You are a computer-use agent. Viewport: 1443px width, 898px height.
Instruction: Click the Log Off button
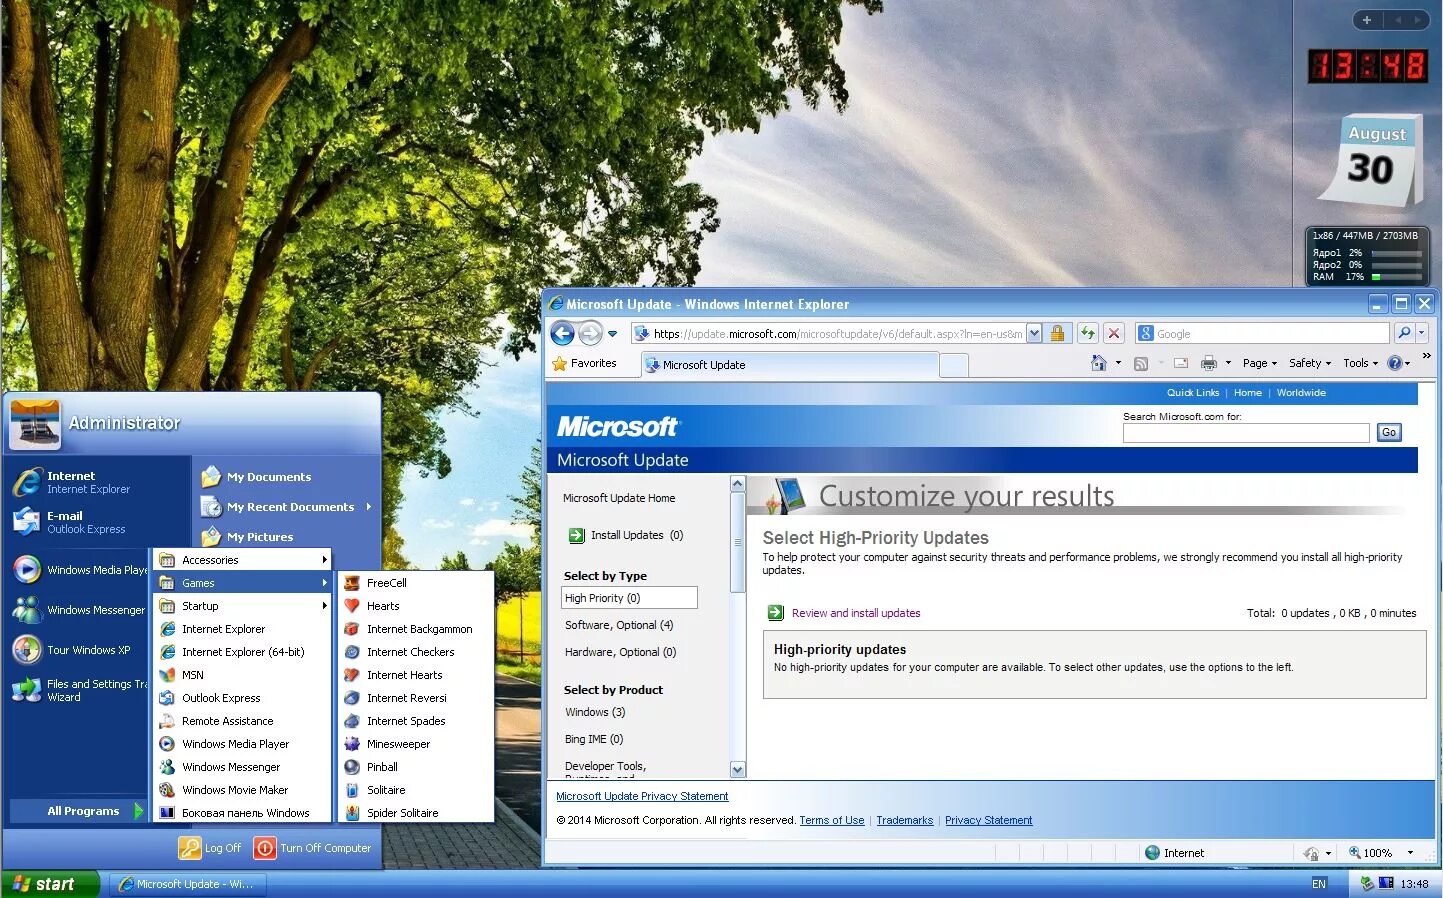point(210,848)
